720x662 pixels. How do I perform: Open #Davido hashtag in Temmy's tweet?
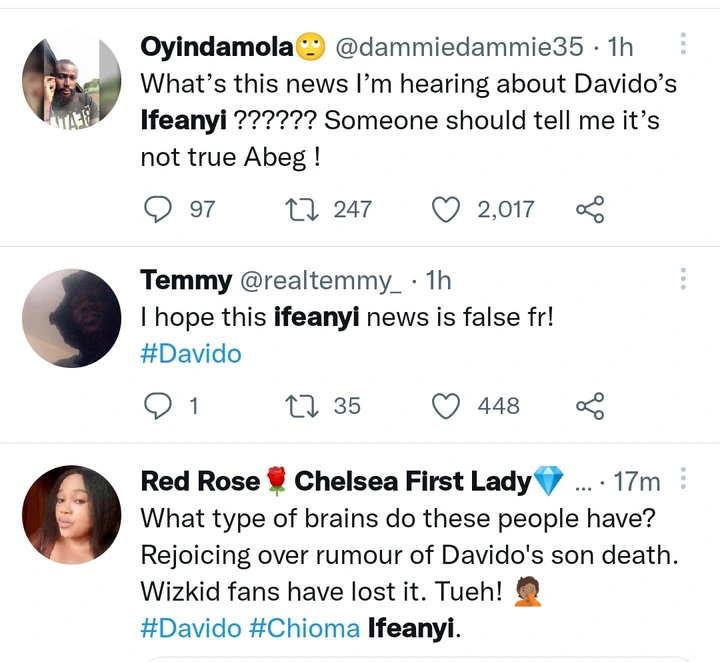pos(191,355)
